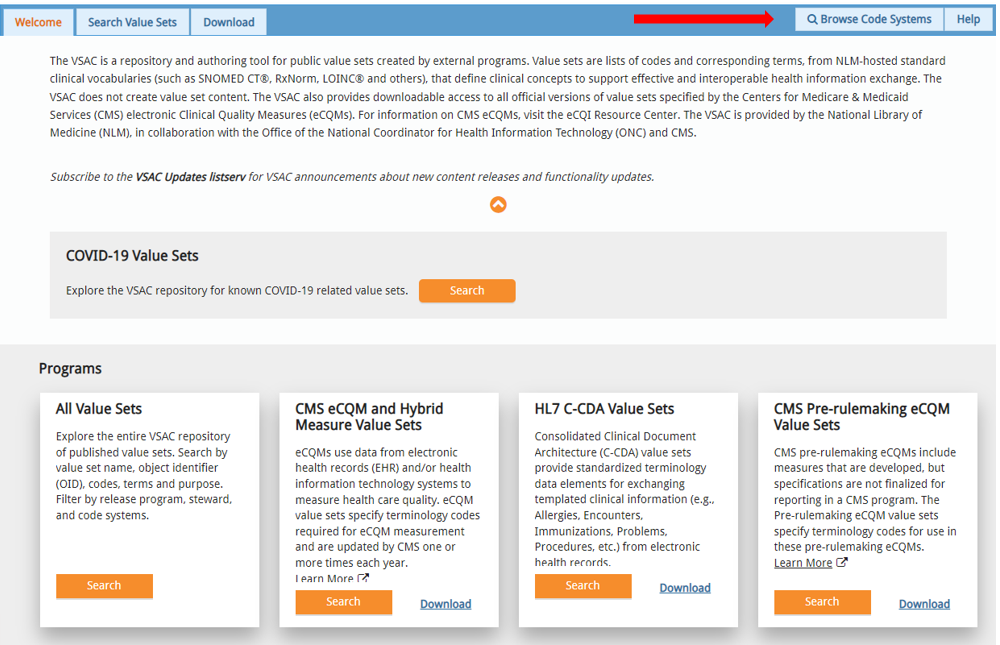
Task: Open Learn More link in Pre-rulemaking card
Action: point(803,563)
